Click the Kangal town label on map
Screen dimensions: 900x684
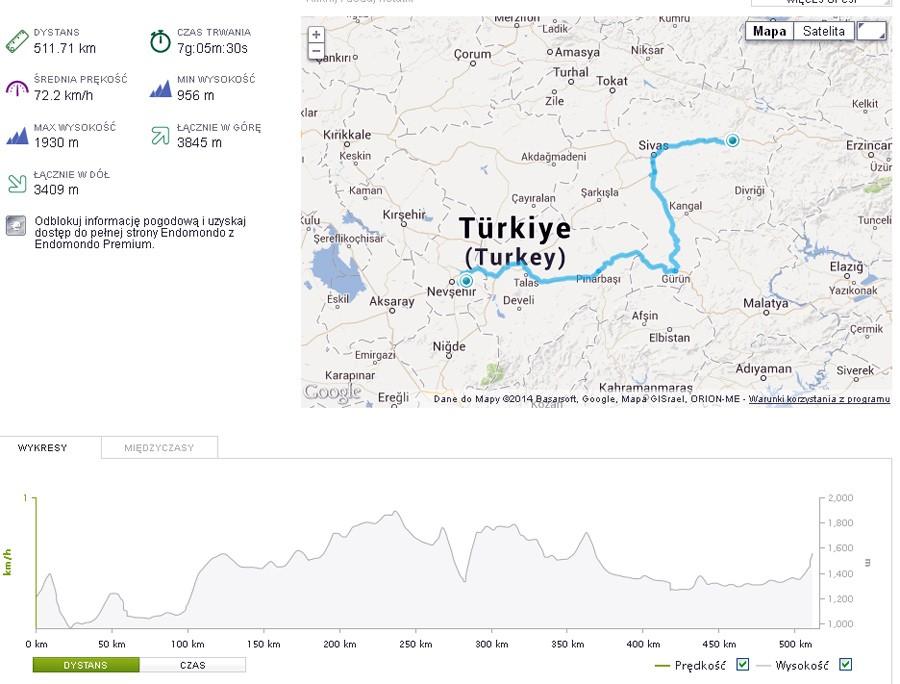[x=685, y=205]
